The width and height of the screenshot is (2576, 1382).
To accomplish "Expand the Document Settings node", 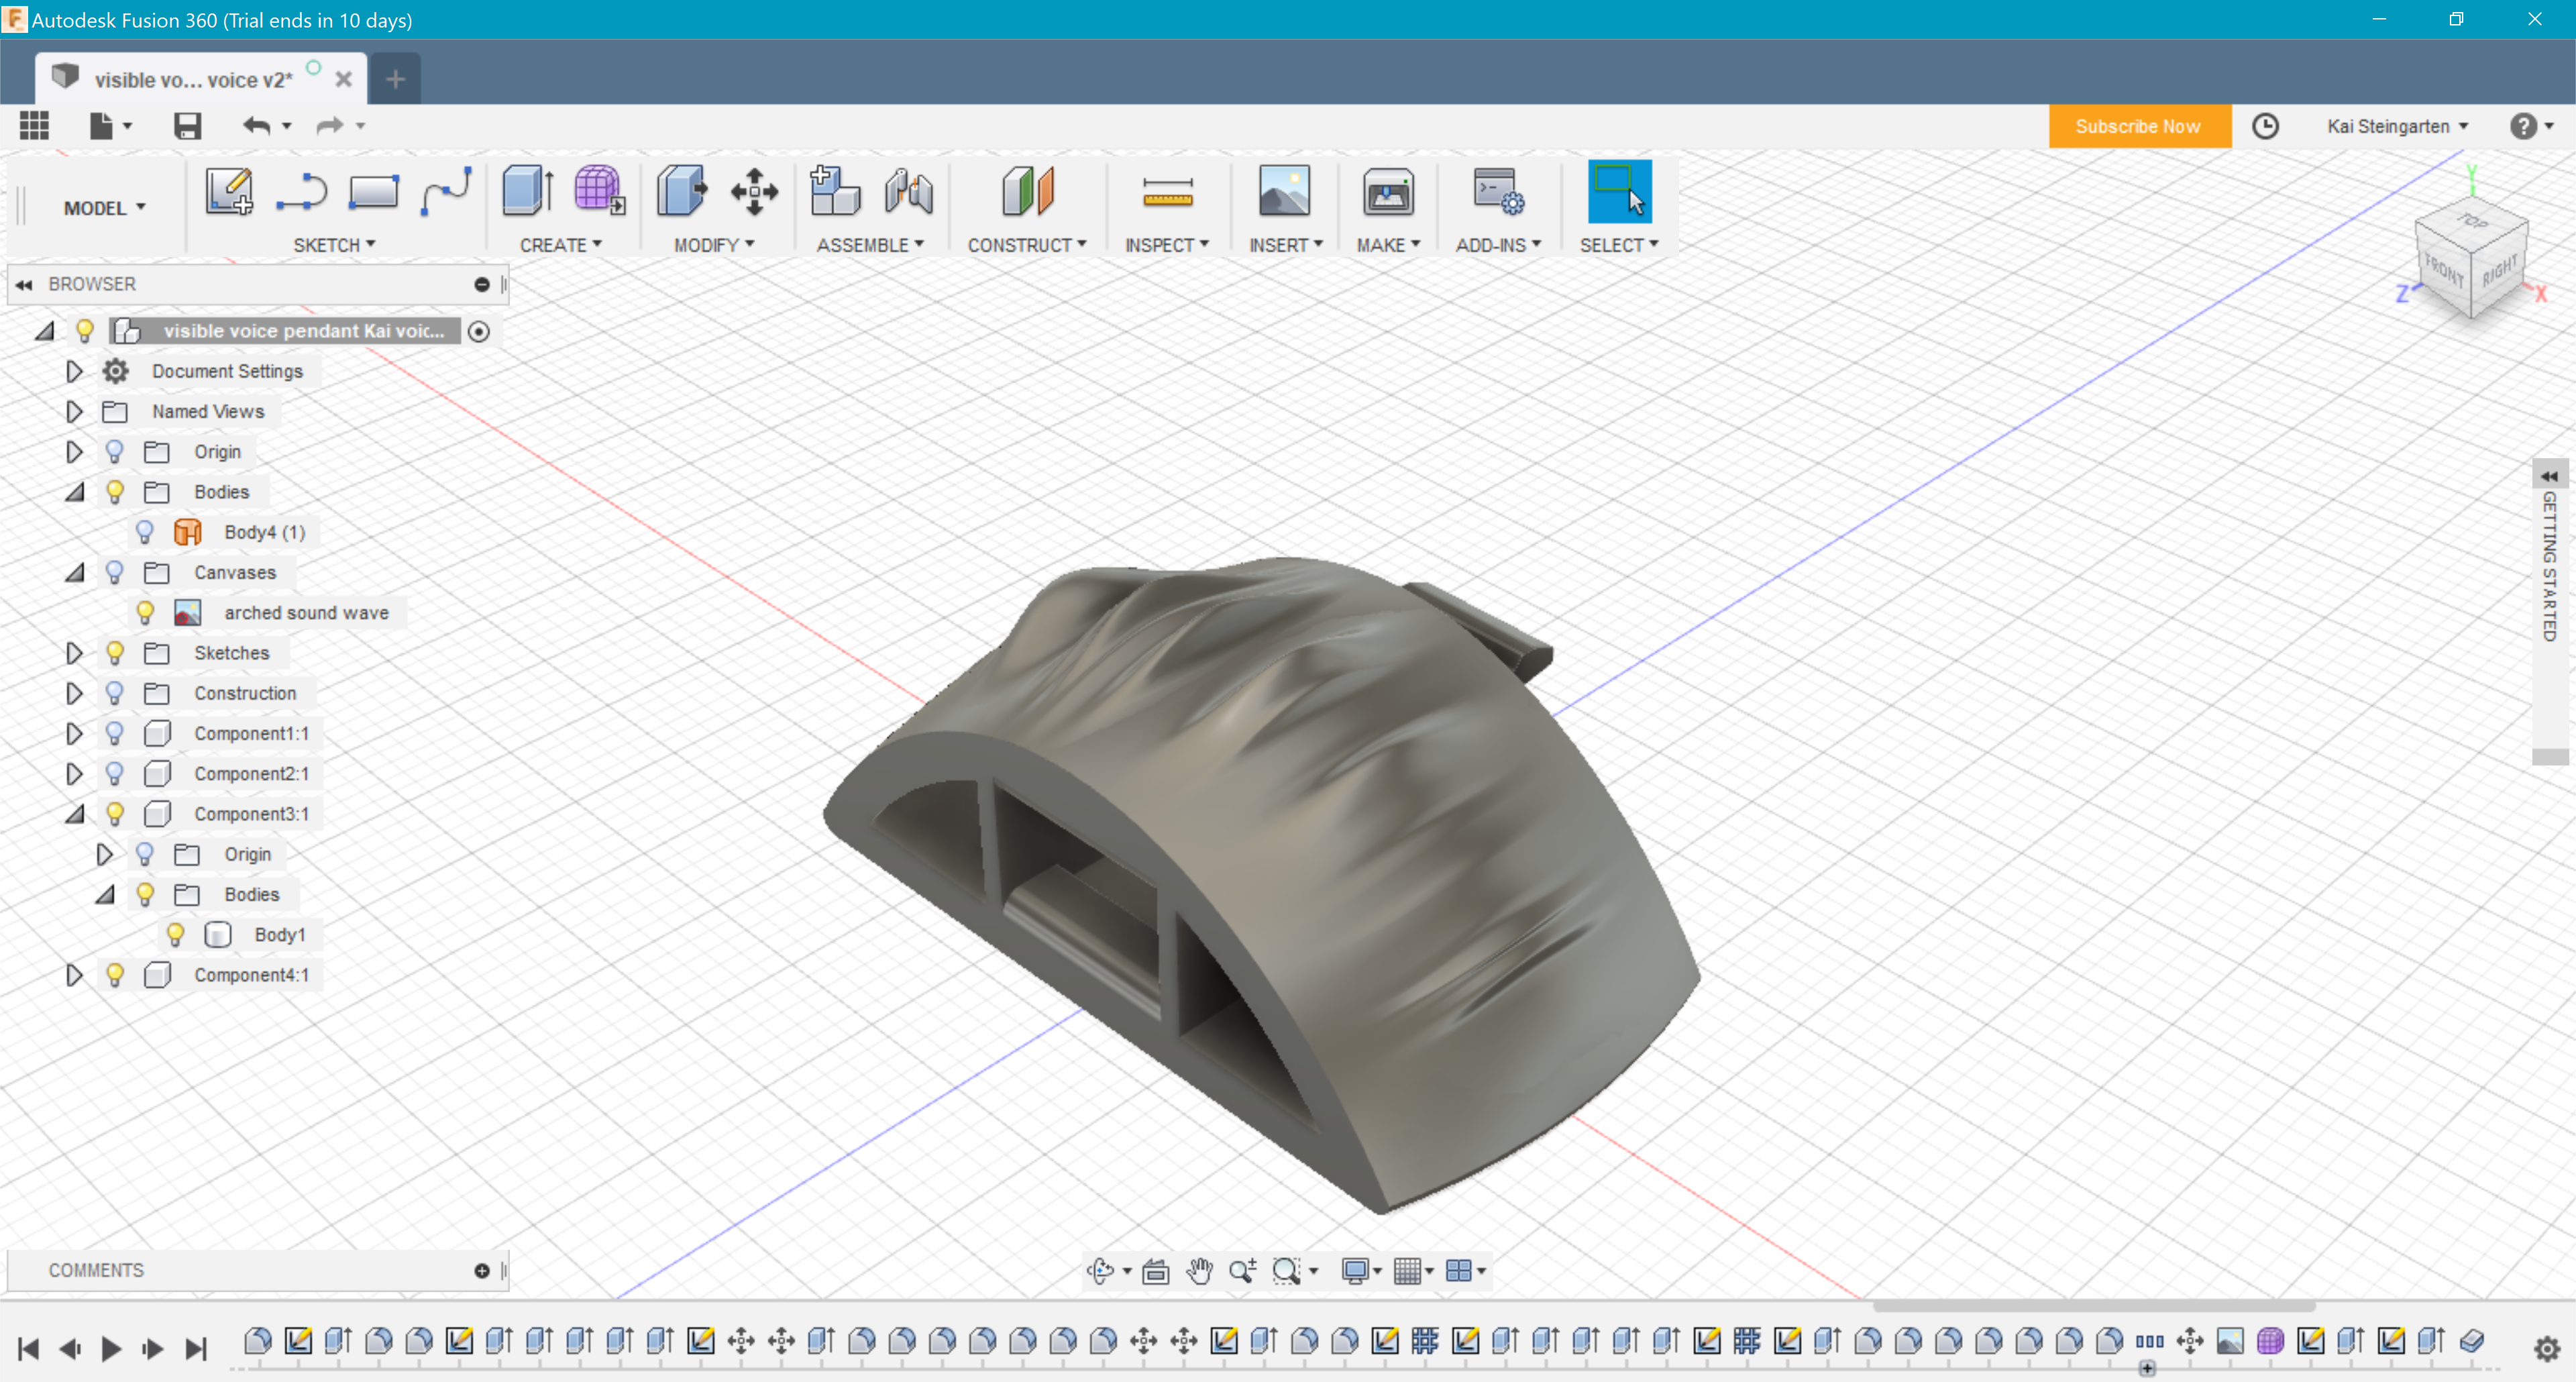I will click(74, 371).
